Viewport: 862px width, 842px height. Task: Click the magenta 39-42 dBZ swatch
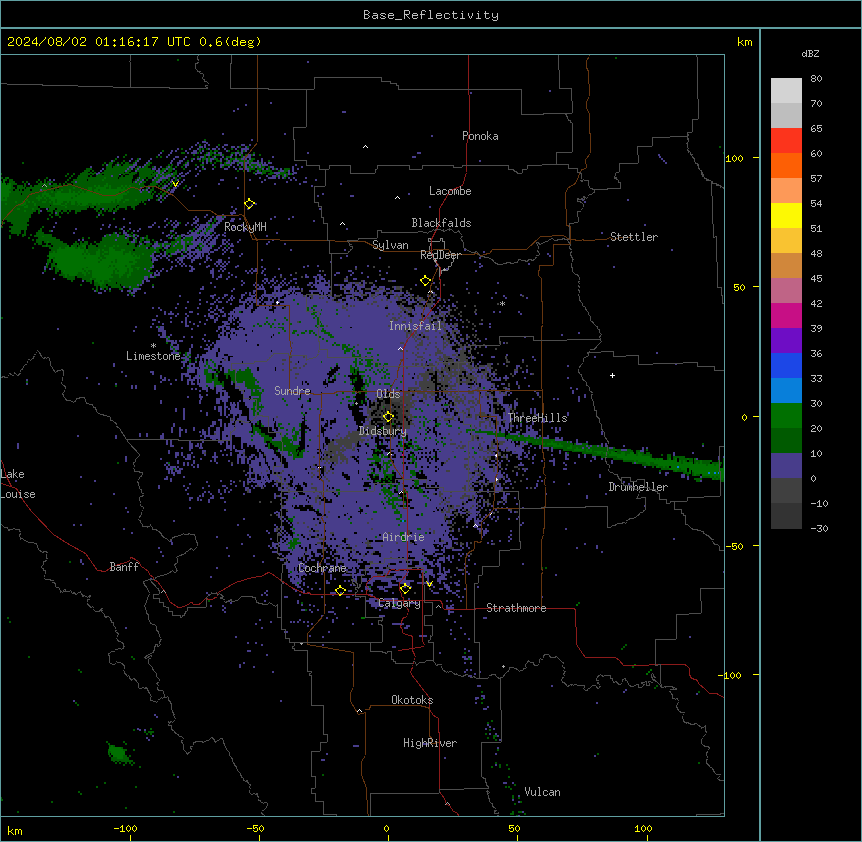click(x=786, y=316)
